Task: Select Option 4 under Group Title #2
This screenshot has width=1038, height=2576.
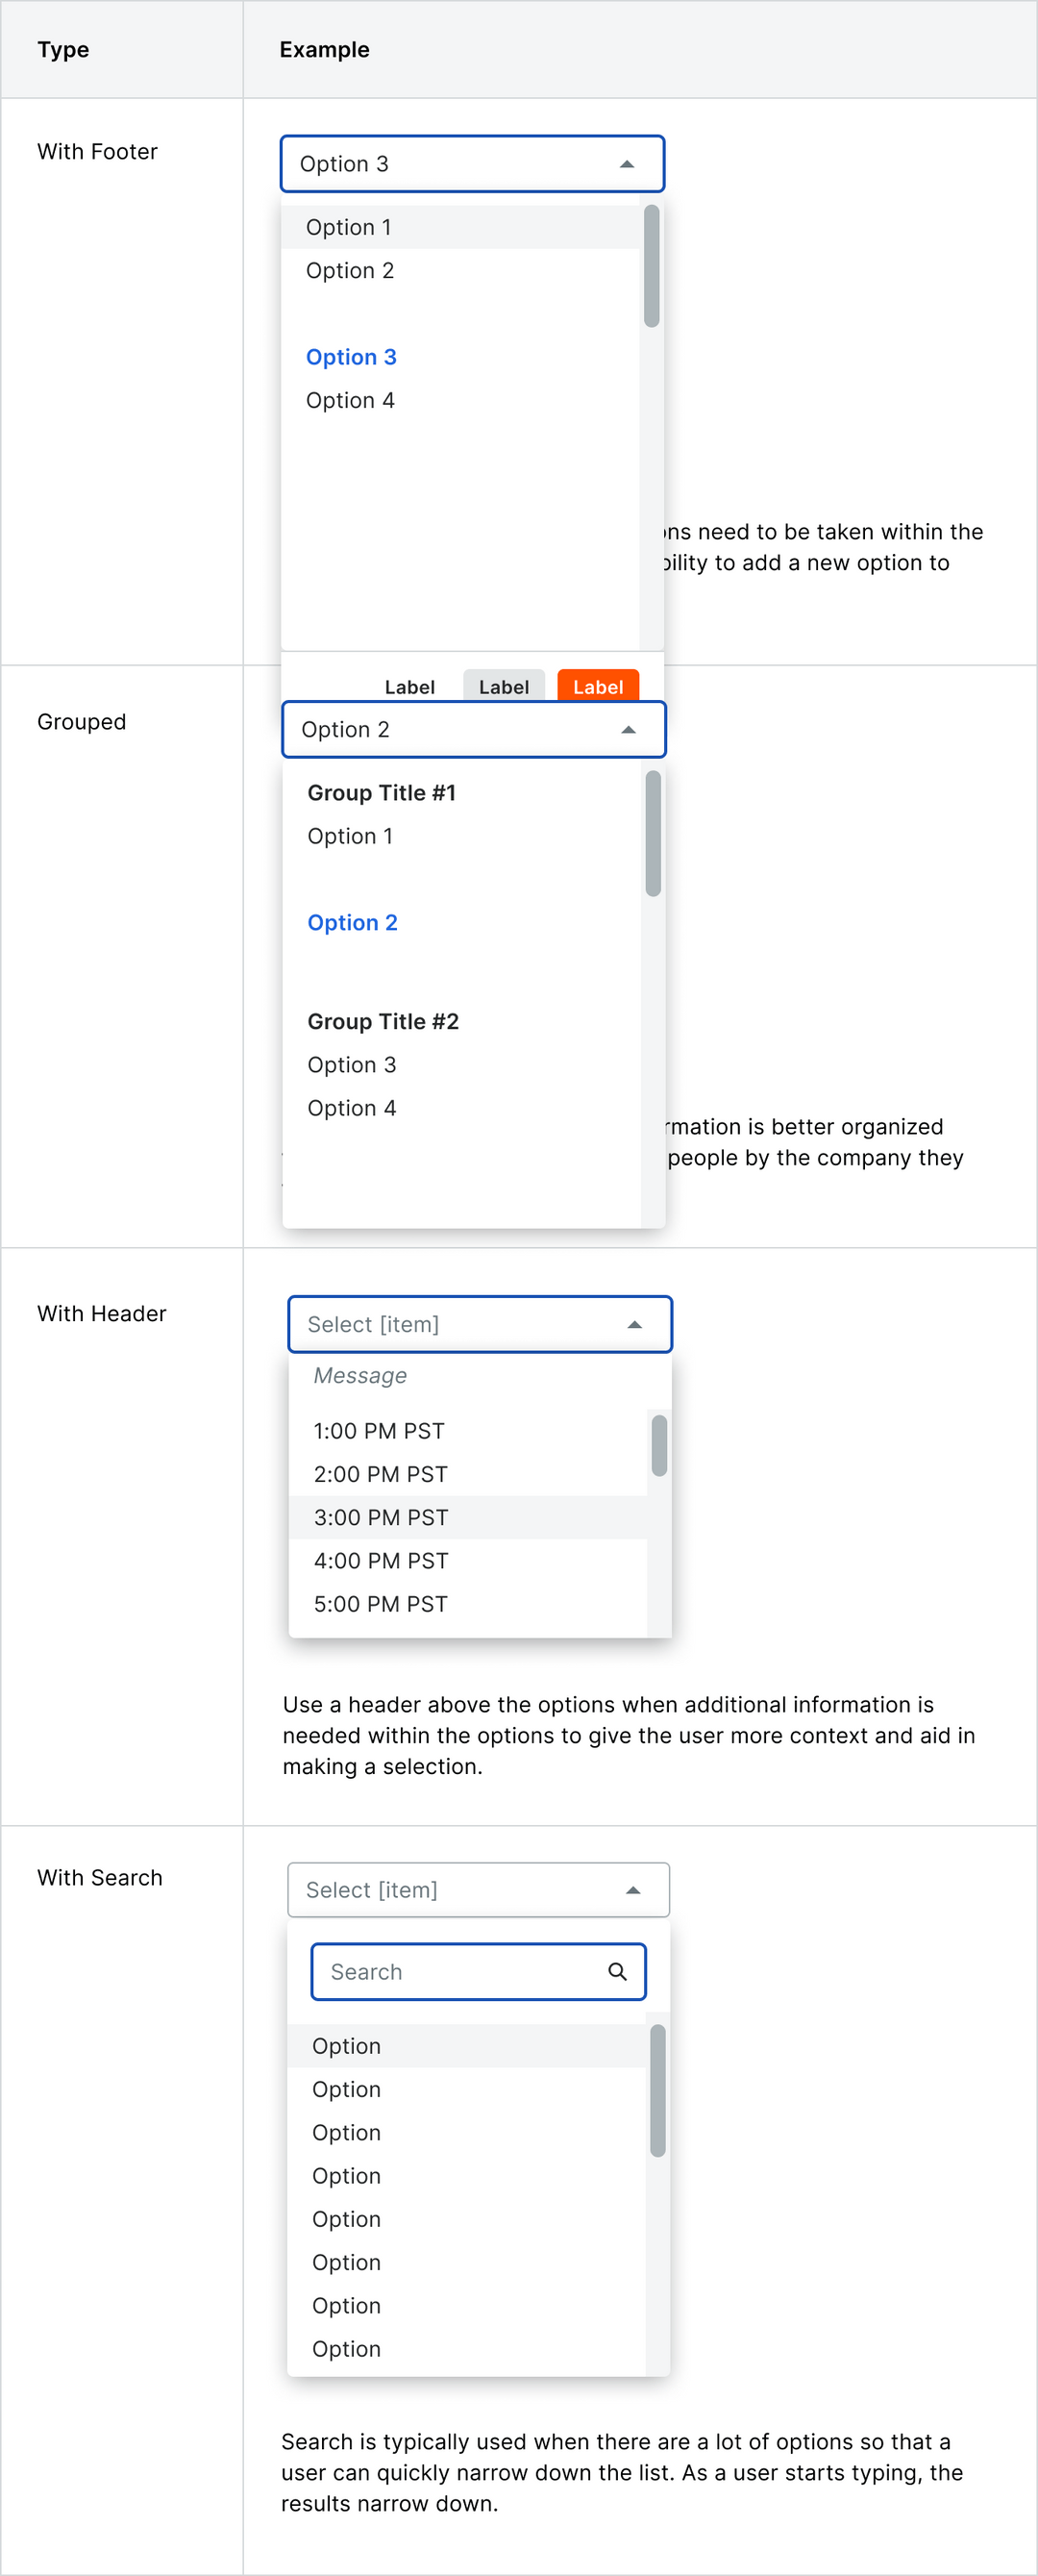Action: point(352,1108)
